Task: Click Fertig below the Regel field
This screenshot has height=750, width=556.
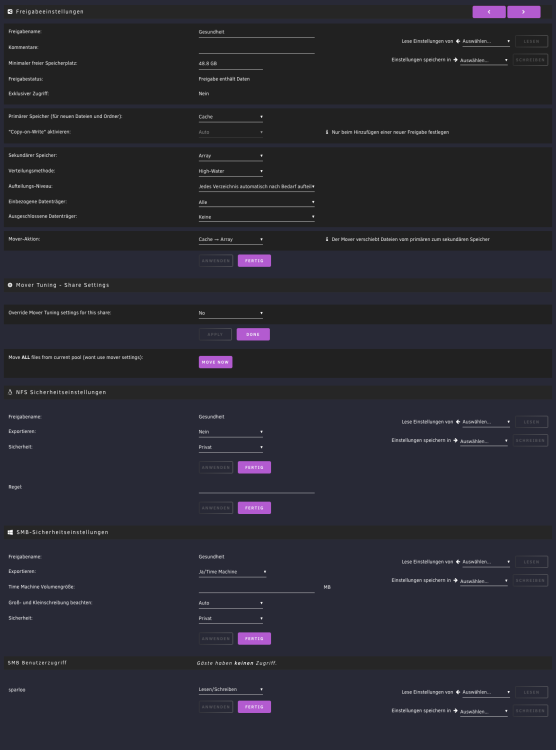Action: tap(254, 508)
